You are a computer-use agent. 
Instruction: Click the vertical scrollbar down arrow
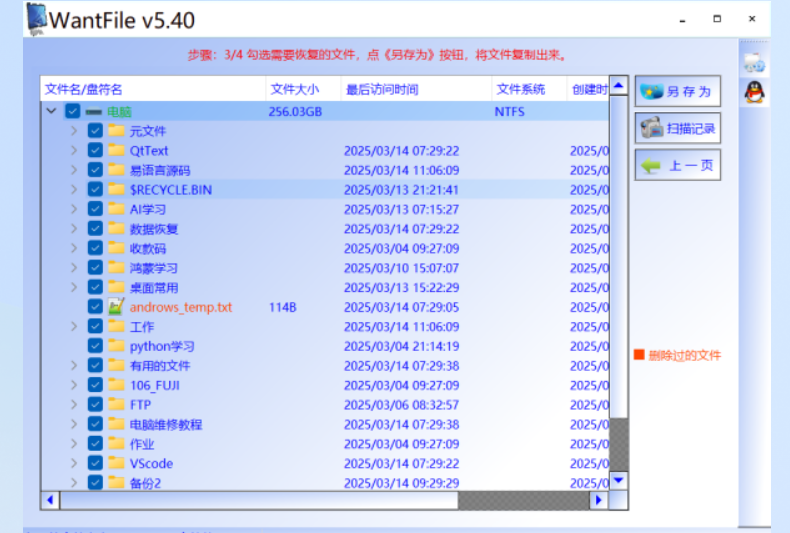(619, 480)
